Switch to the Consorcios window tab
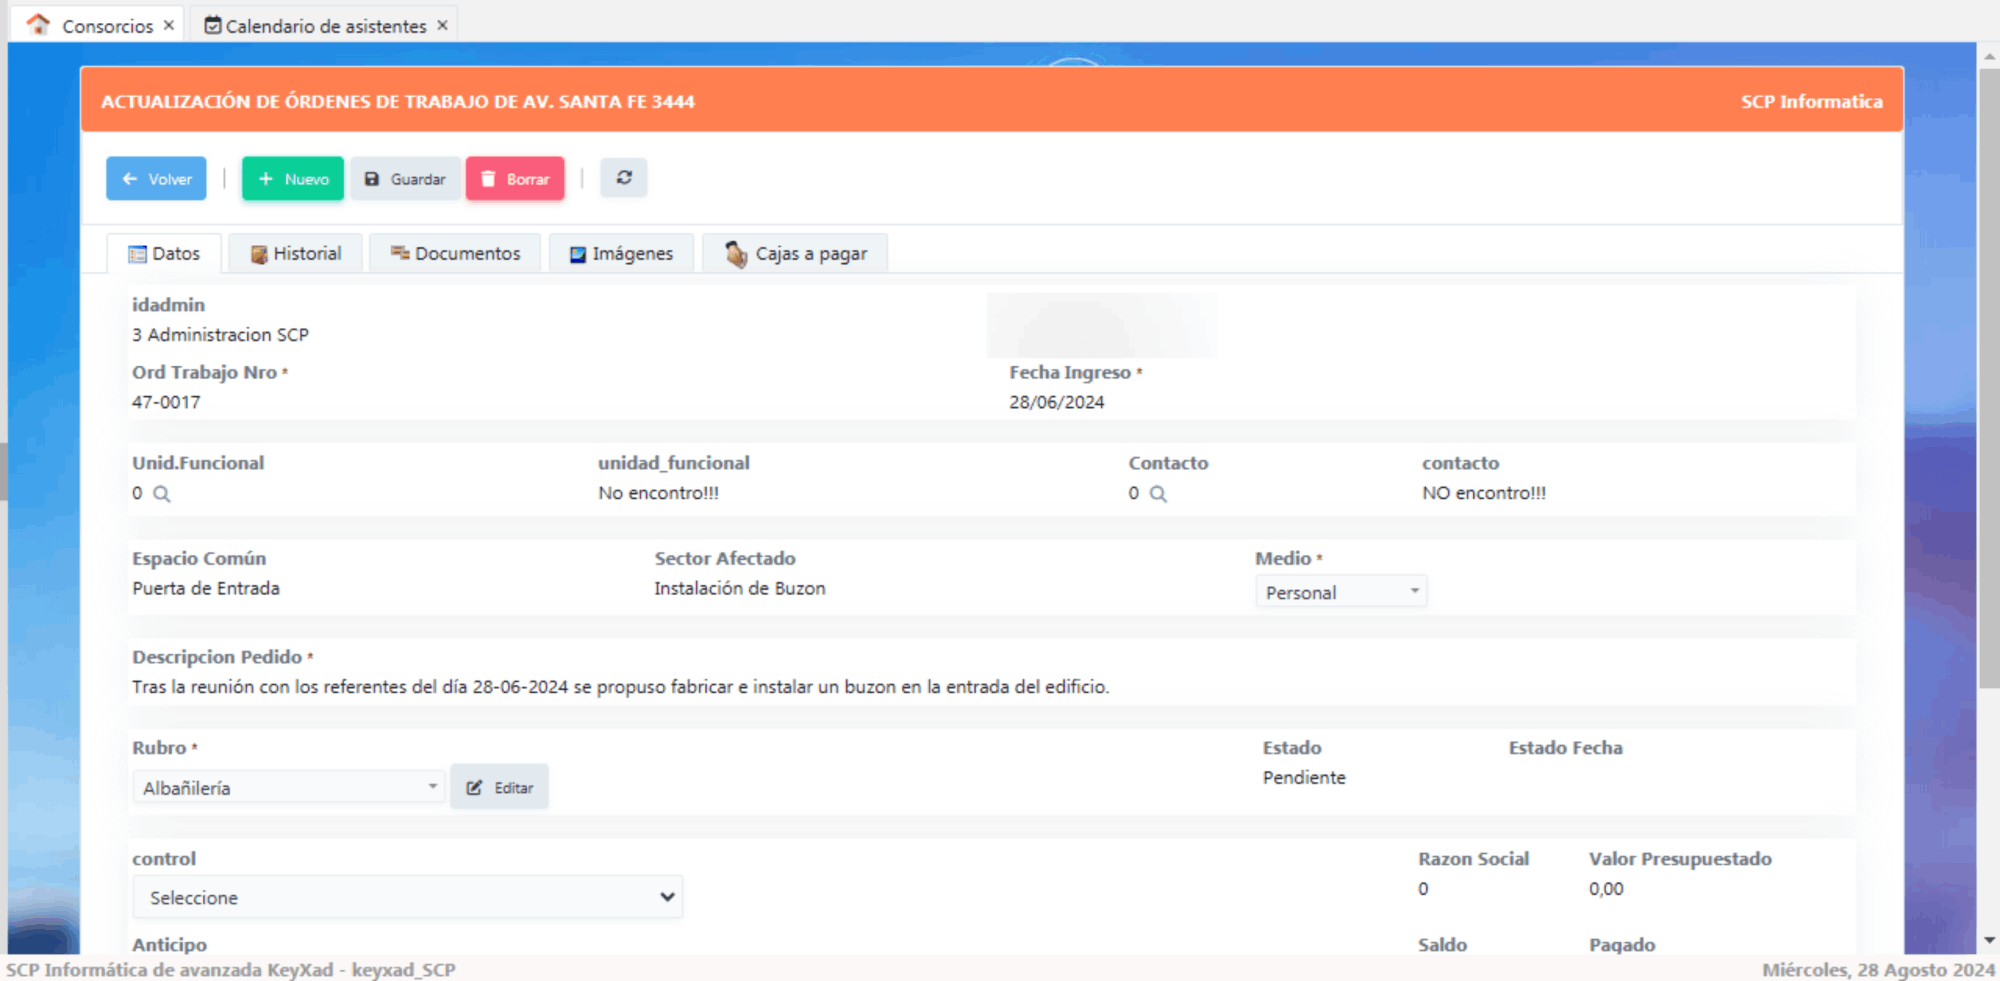The height and width of the screenshot is (981, 2000). click(x=97, y=25)
